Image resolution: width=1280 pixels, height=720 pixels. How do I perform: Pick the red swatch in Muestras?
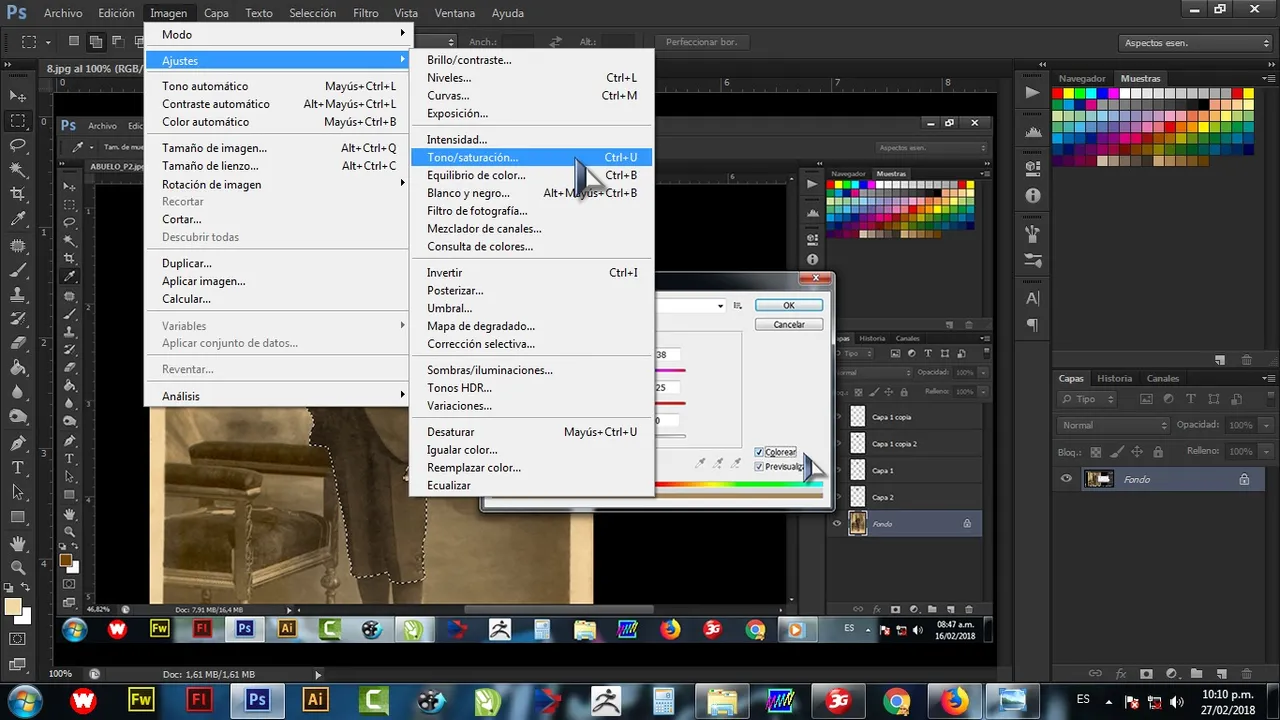tap(1057, 92)
